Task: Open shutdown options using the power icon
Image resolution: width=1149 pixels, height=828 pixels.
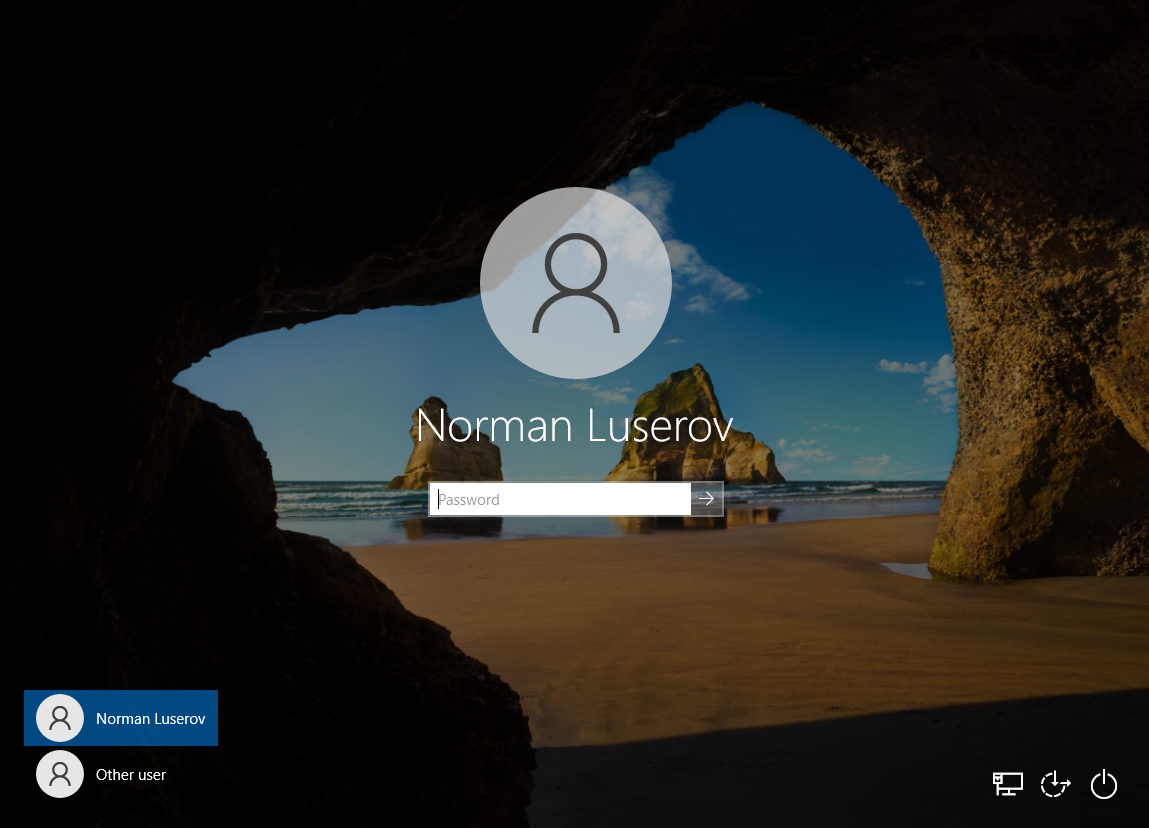Action: point(1103,784)
